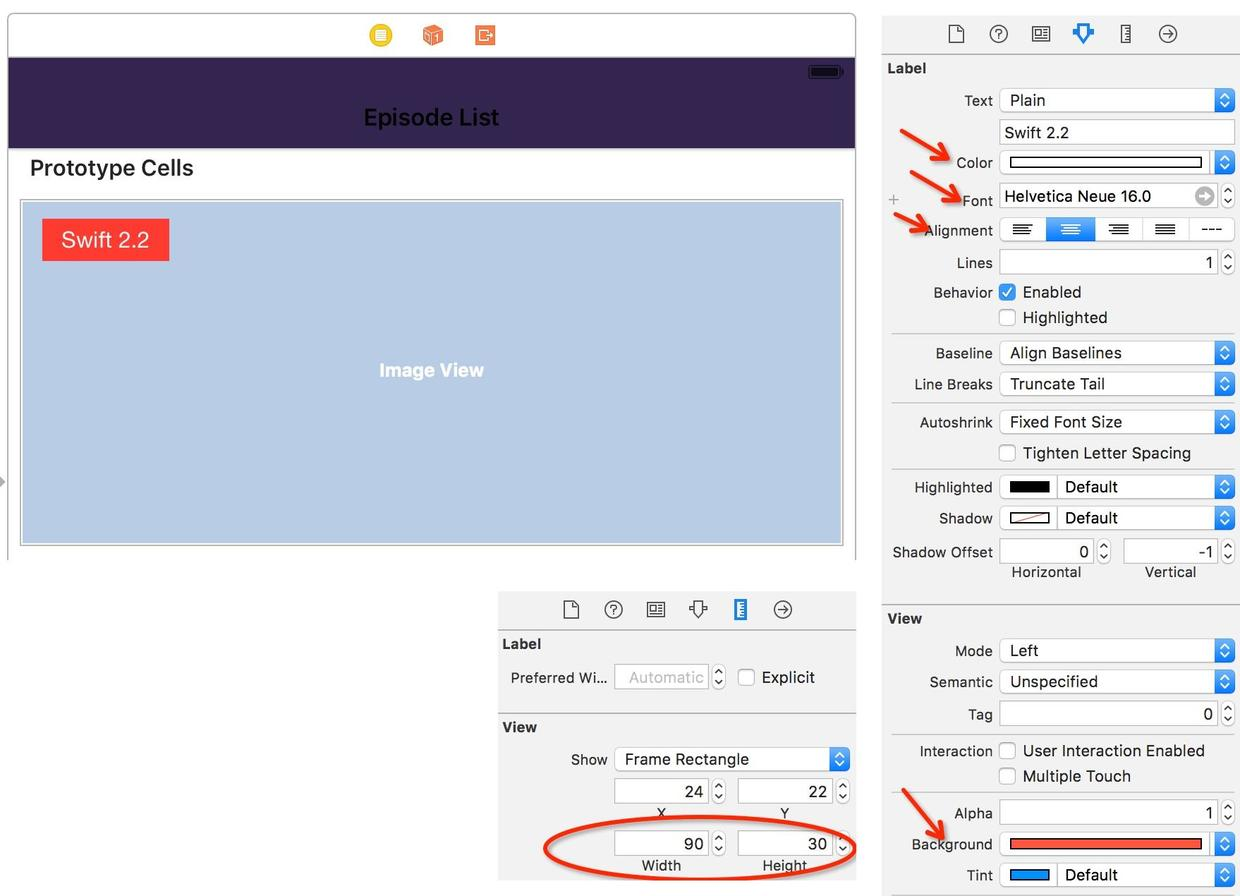Click the red Background color swatch
Viewport: 1240px width, 896px height.
pos(1105,844)
